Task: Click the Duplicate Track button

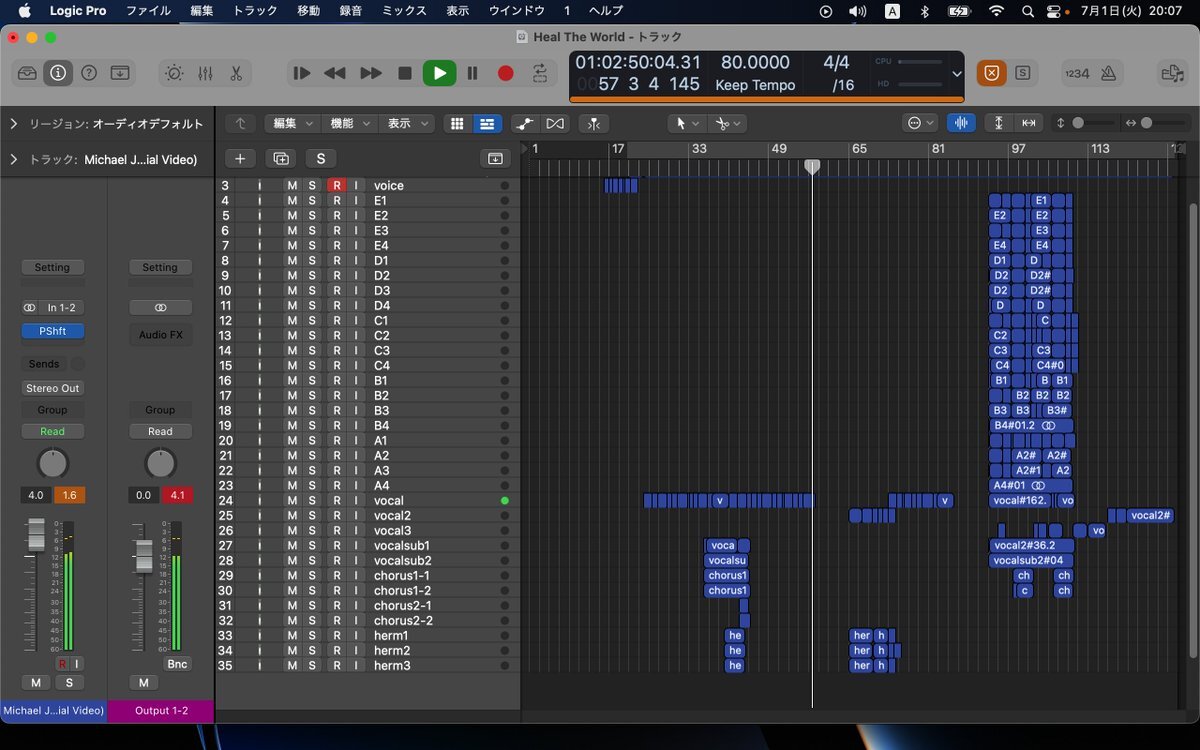Action: 281,158
